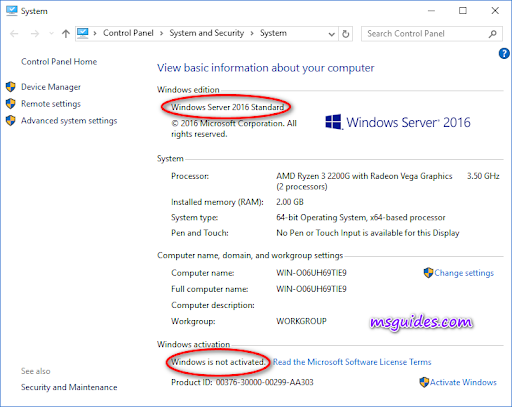512x407 pixels.
Task: Expand chevron after Control Panel breadcrumb
Action: click(x=161, y=33)
